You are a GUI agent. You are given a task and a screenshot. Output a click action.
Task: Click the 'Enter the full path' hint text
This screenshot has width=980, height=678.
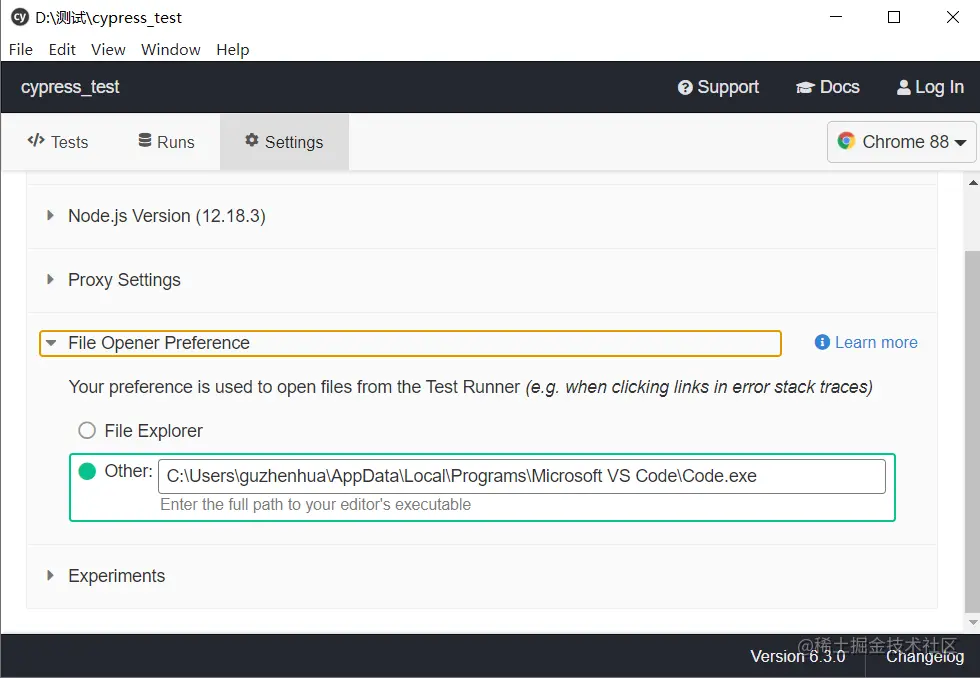[316, 504]
